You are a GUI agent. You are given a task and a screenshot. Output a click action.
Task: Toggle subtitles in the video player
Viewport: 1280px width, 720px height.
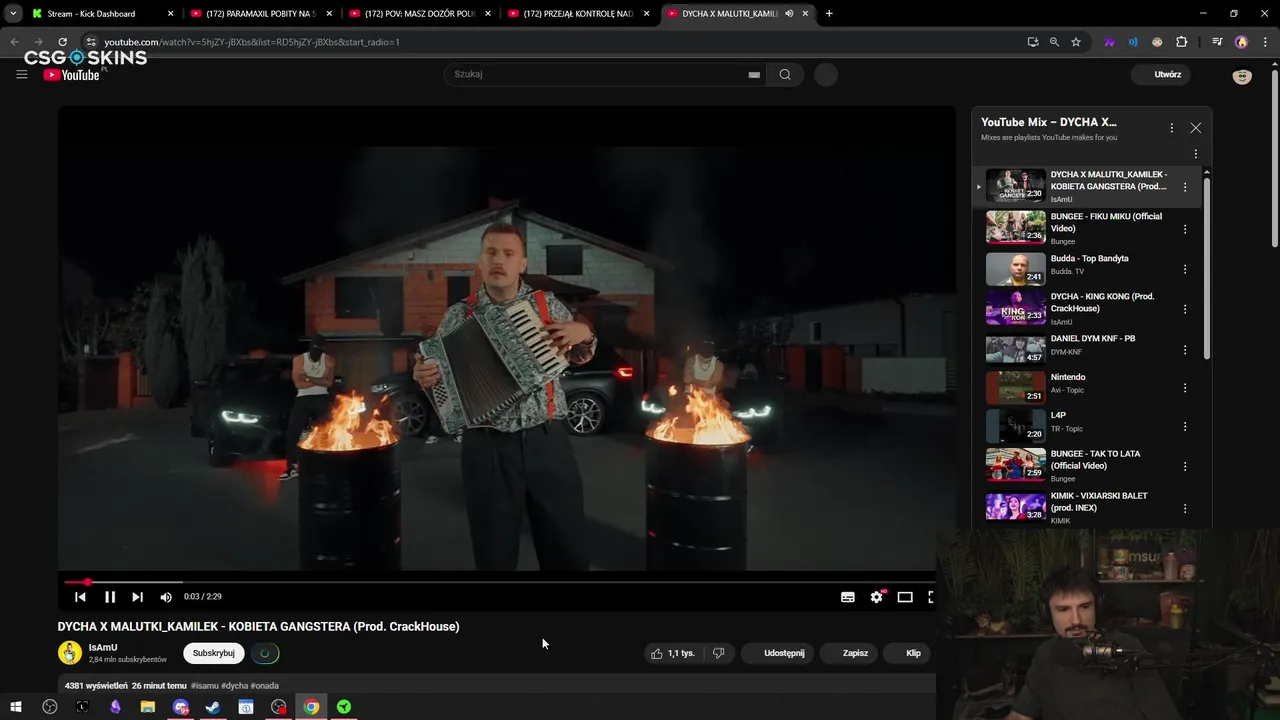[x=848, y=597]
